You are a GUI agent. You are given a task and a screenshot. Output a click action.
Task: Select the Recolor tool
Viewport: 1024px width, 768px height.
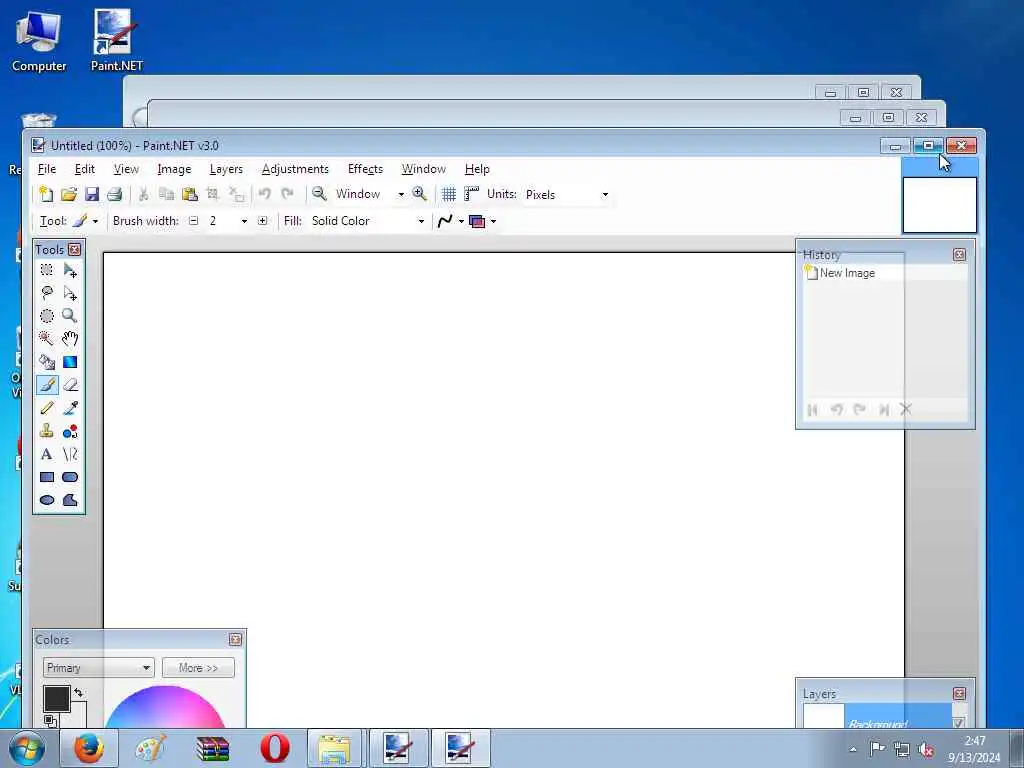click(70, 431)
